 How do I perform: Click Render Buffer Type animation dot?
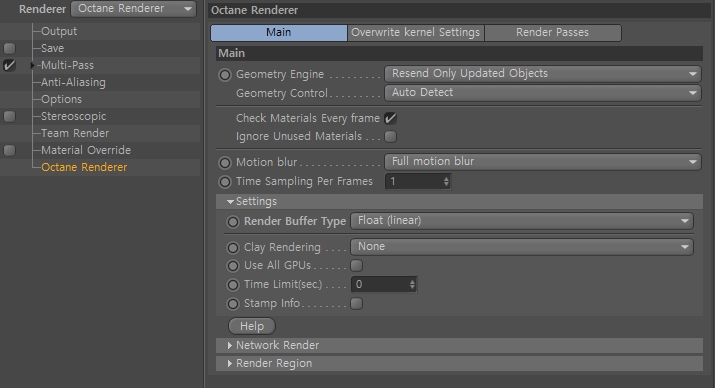[x=233, y=222]
